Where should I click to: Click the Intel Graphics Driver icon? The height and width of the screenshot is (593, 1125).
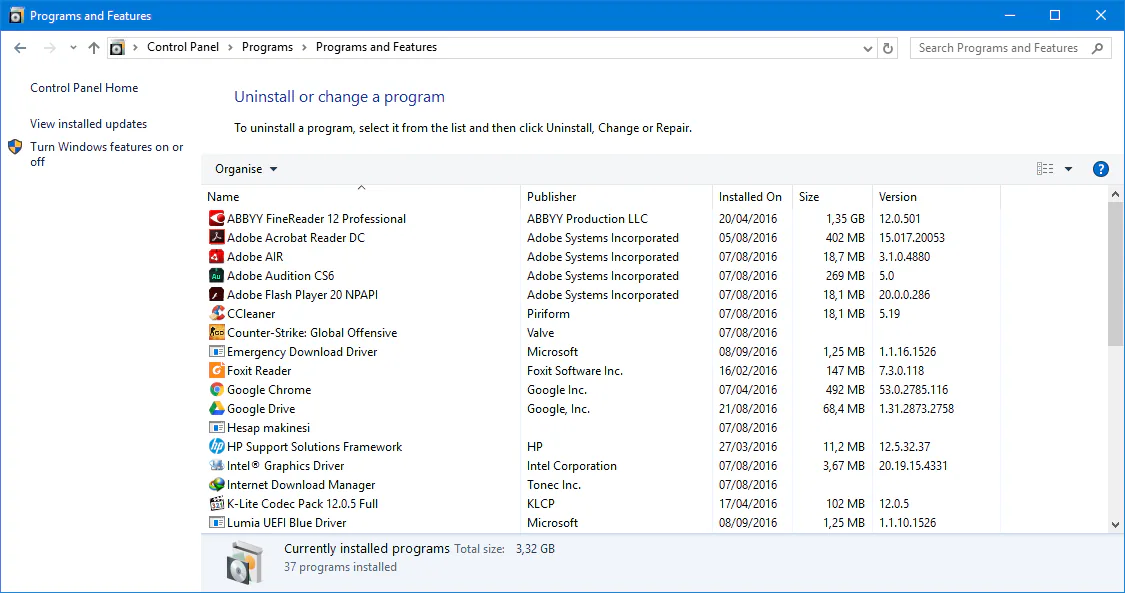pos(216,465)
